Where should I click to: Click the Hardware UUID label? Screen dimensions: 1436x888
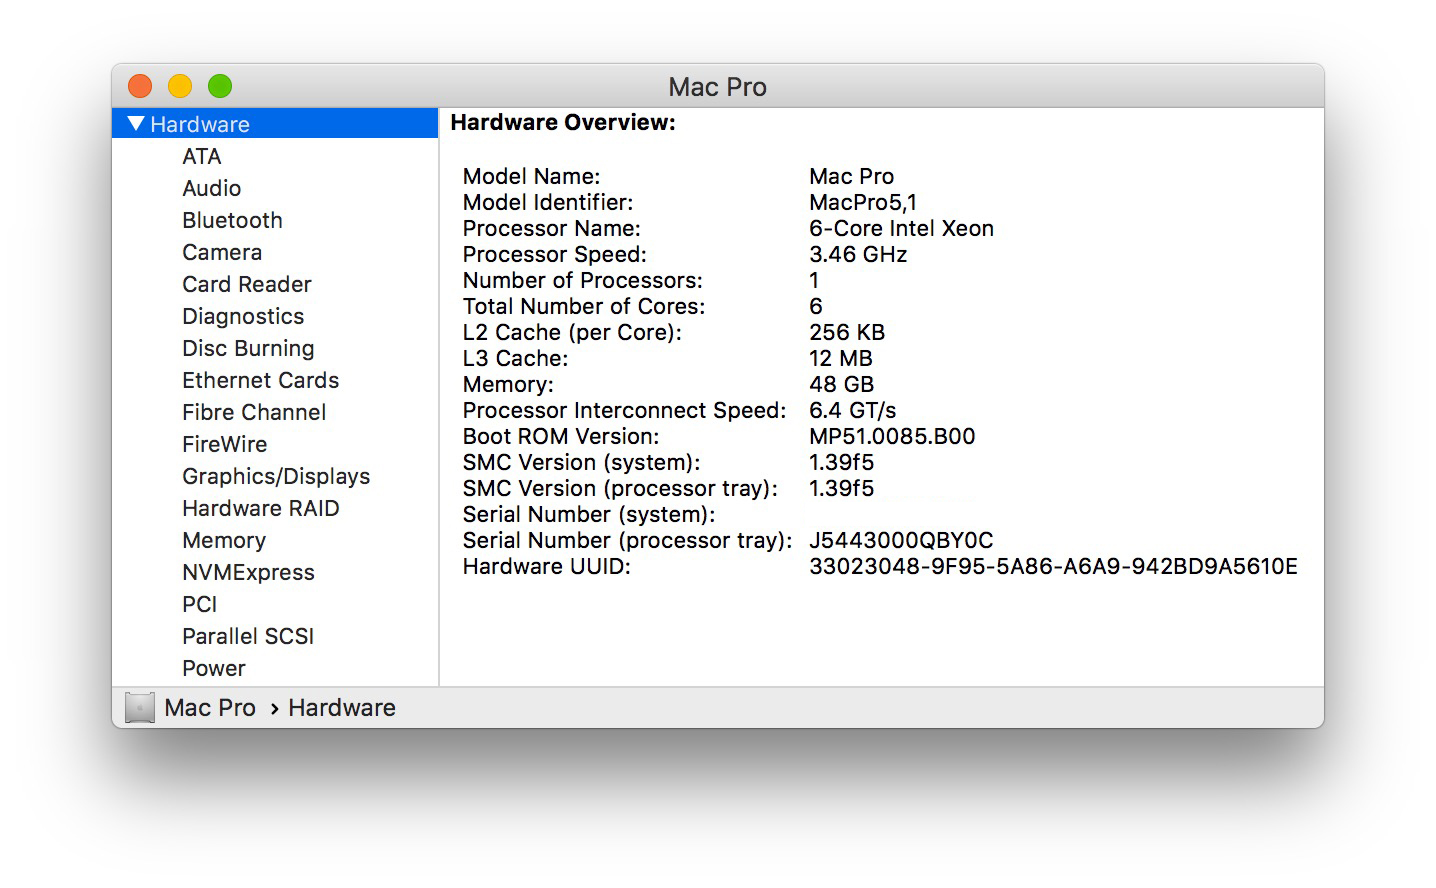pyautogui.click(x=547, y=567)
